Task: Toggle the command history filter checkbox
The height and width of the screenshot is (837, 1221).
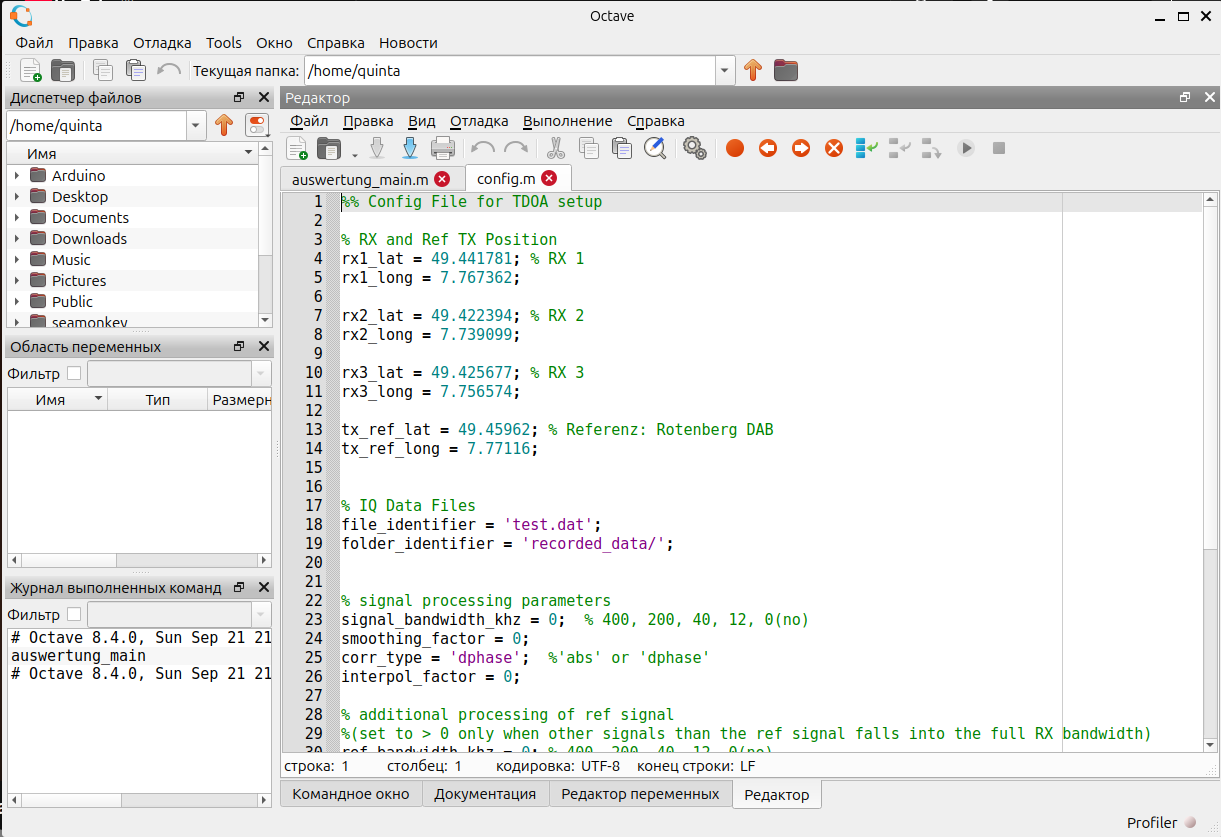Action: click(x=74, y=614)
